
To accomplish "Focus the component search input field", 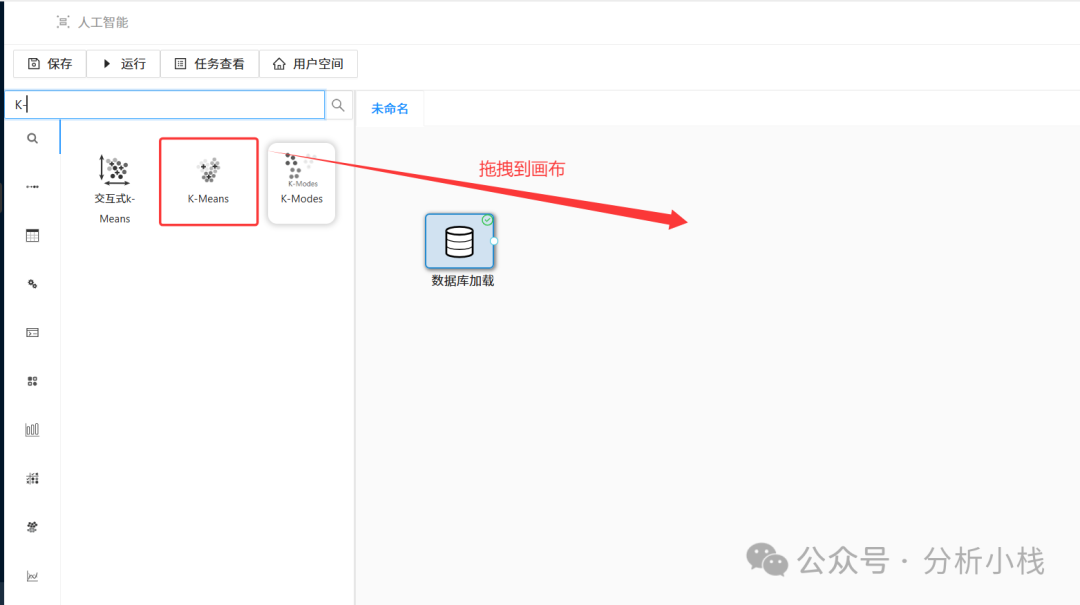I will point(165,105).
